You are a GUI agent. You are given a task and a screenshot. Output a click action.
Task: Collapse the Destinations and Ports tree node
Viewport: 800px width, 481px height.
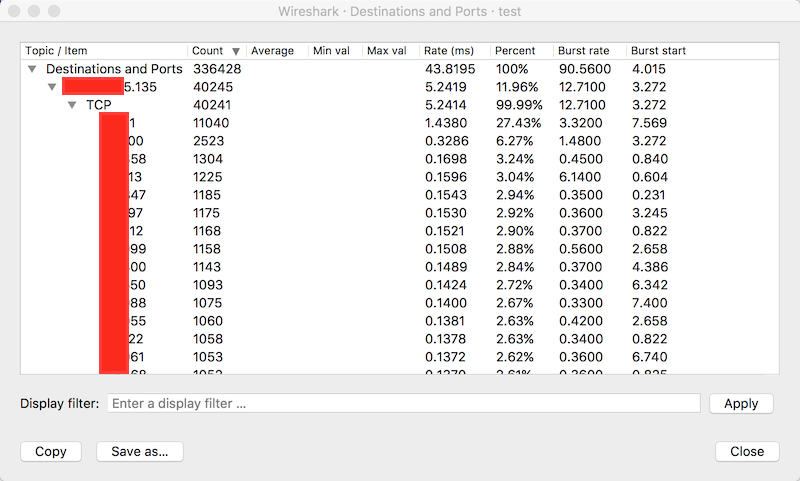click(x=32, y=69)
